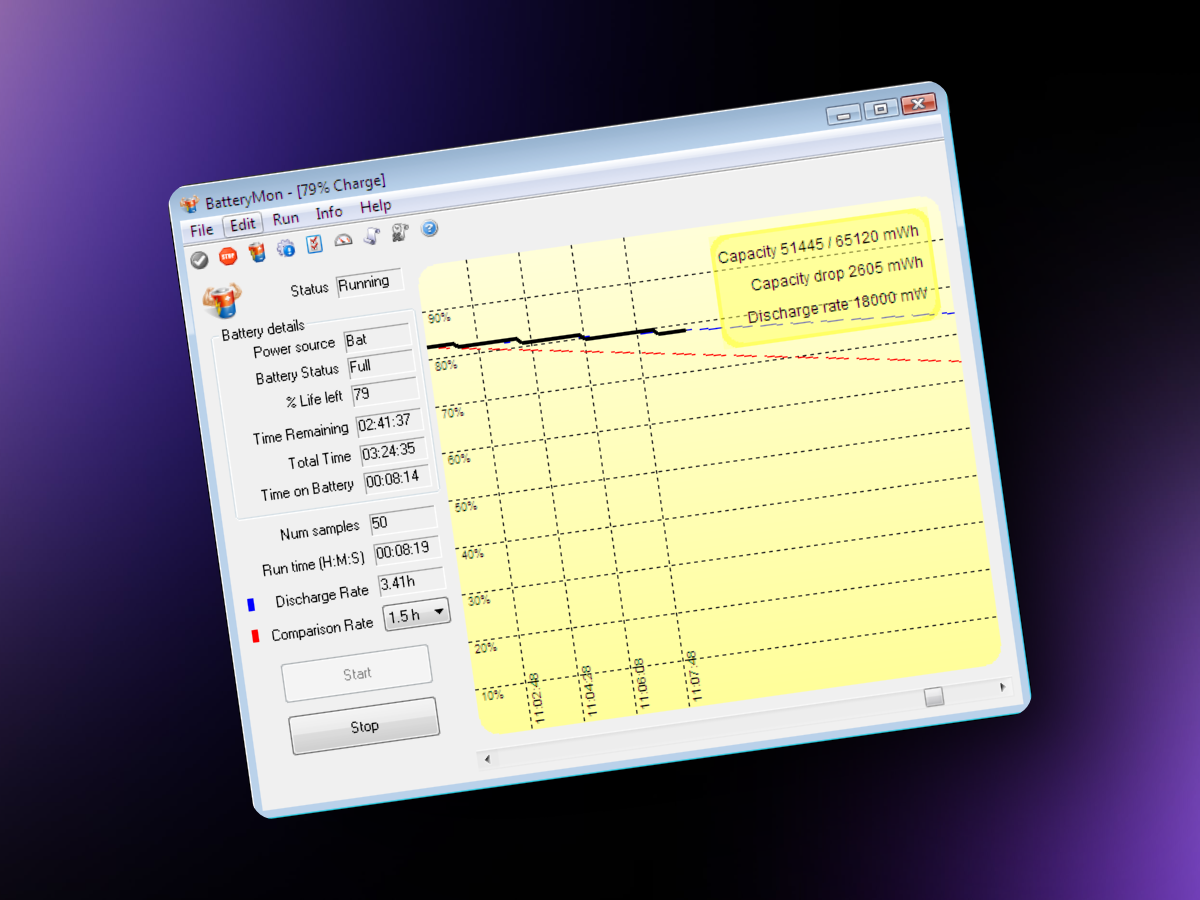Click the BatteryMon title bar app icon
The width and height of the screenshot is (1200, 900).
tap(190, 204)
